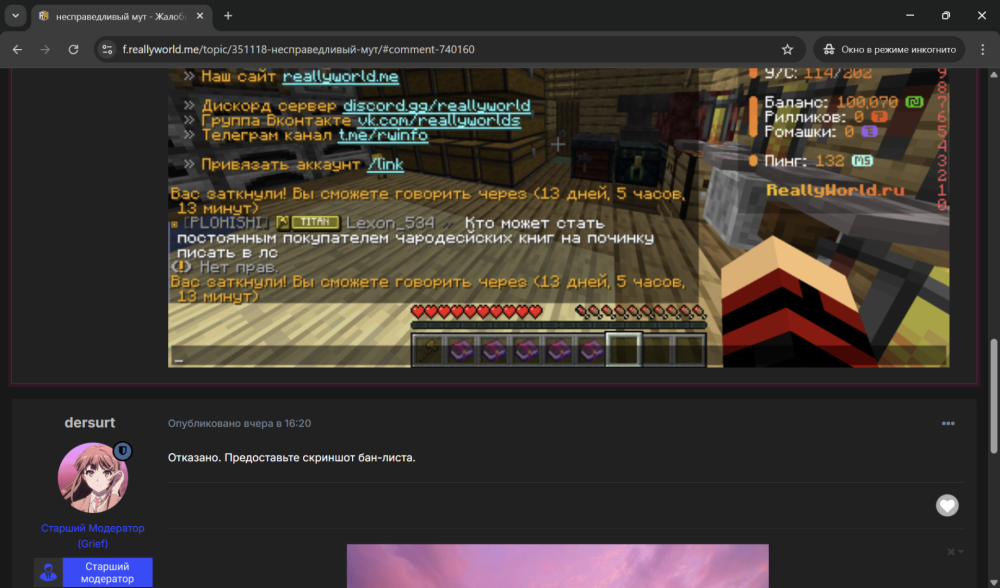Reload the current page
Viewport: 1000px width, 588px height.
(73, 49)
